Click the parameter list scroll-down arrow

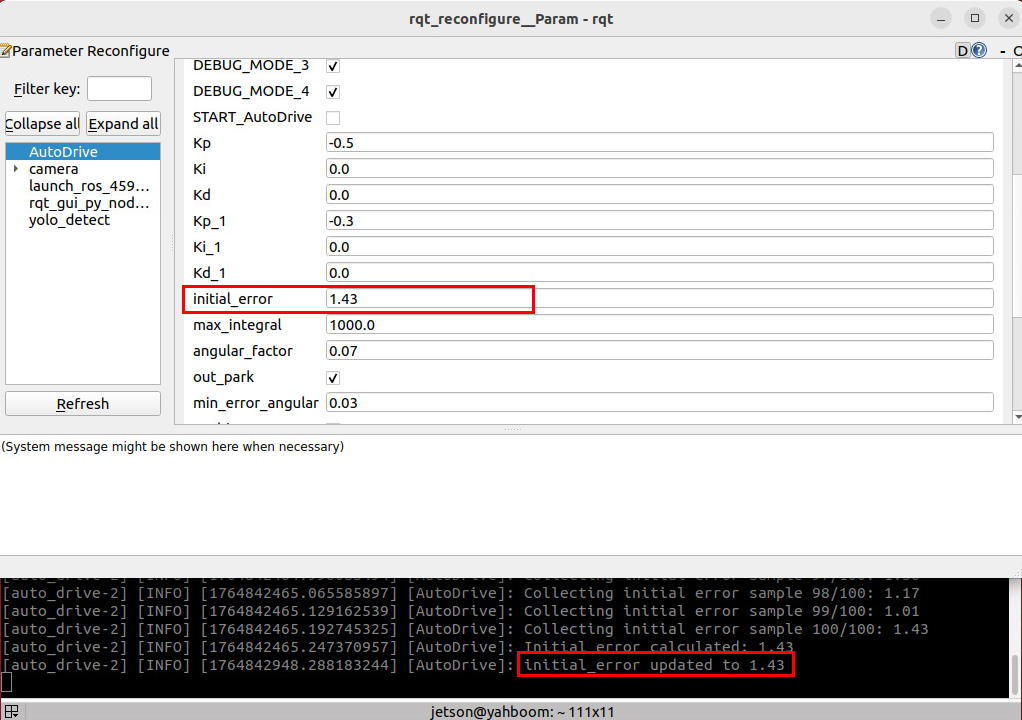pyautogui.click(x=1017, y=417)
